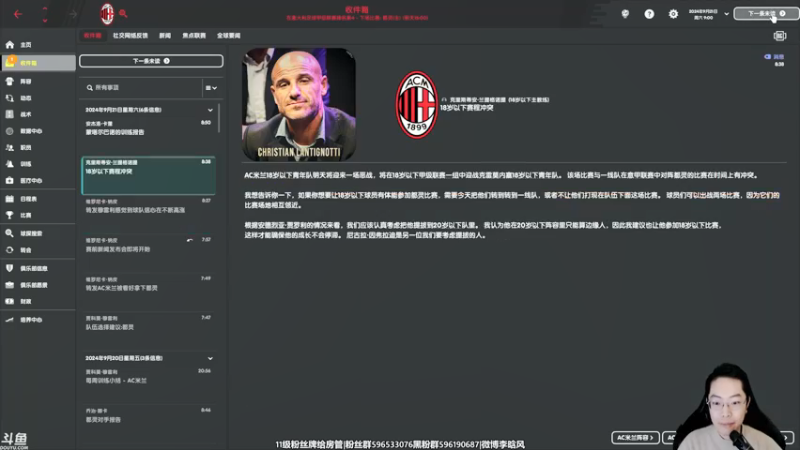Open Club Vision (俱乐部愿景) in the sidebar

pos(38,285)
